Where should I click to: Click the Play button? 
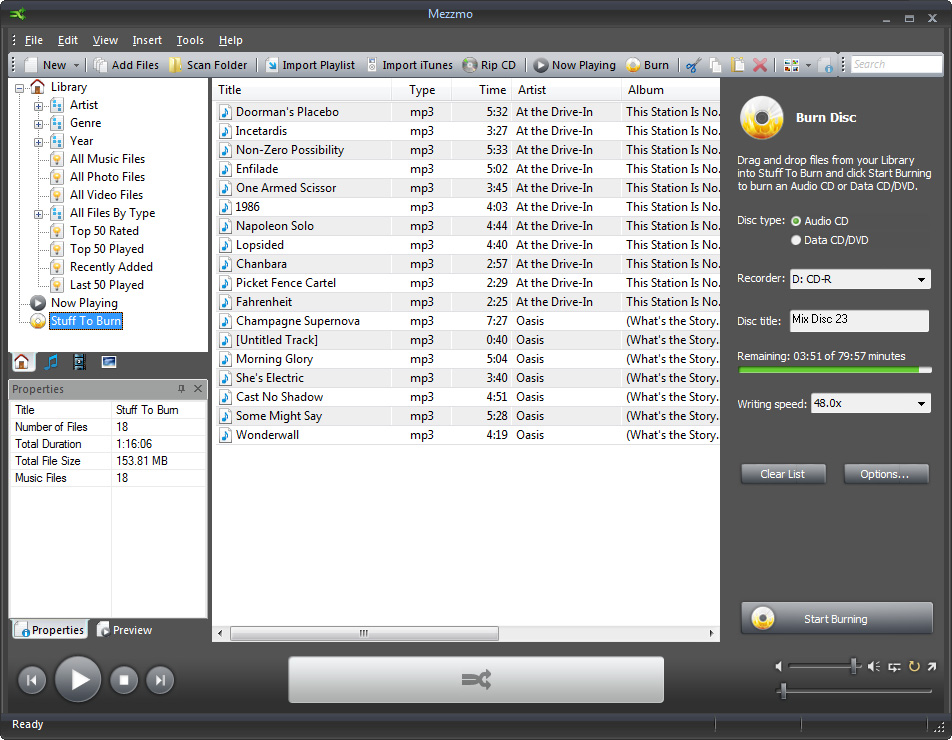point(78,679)
